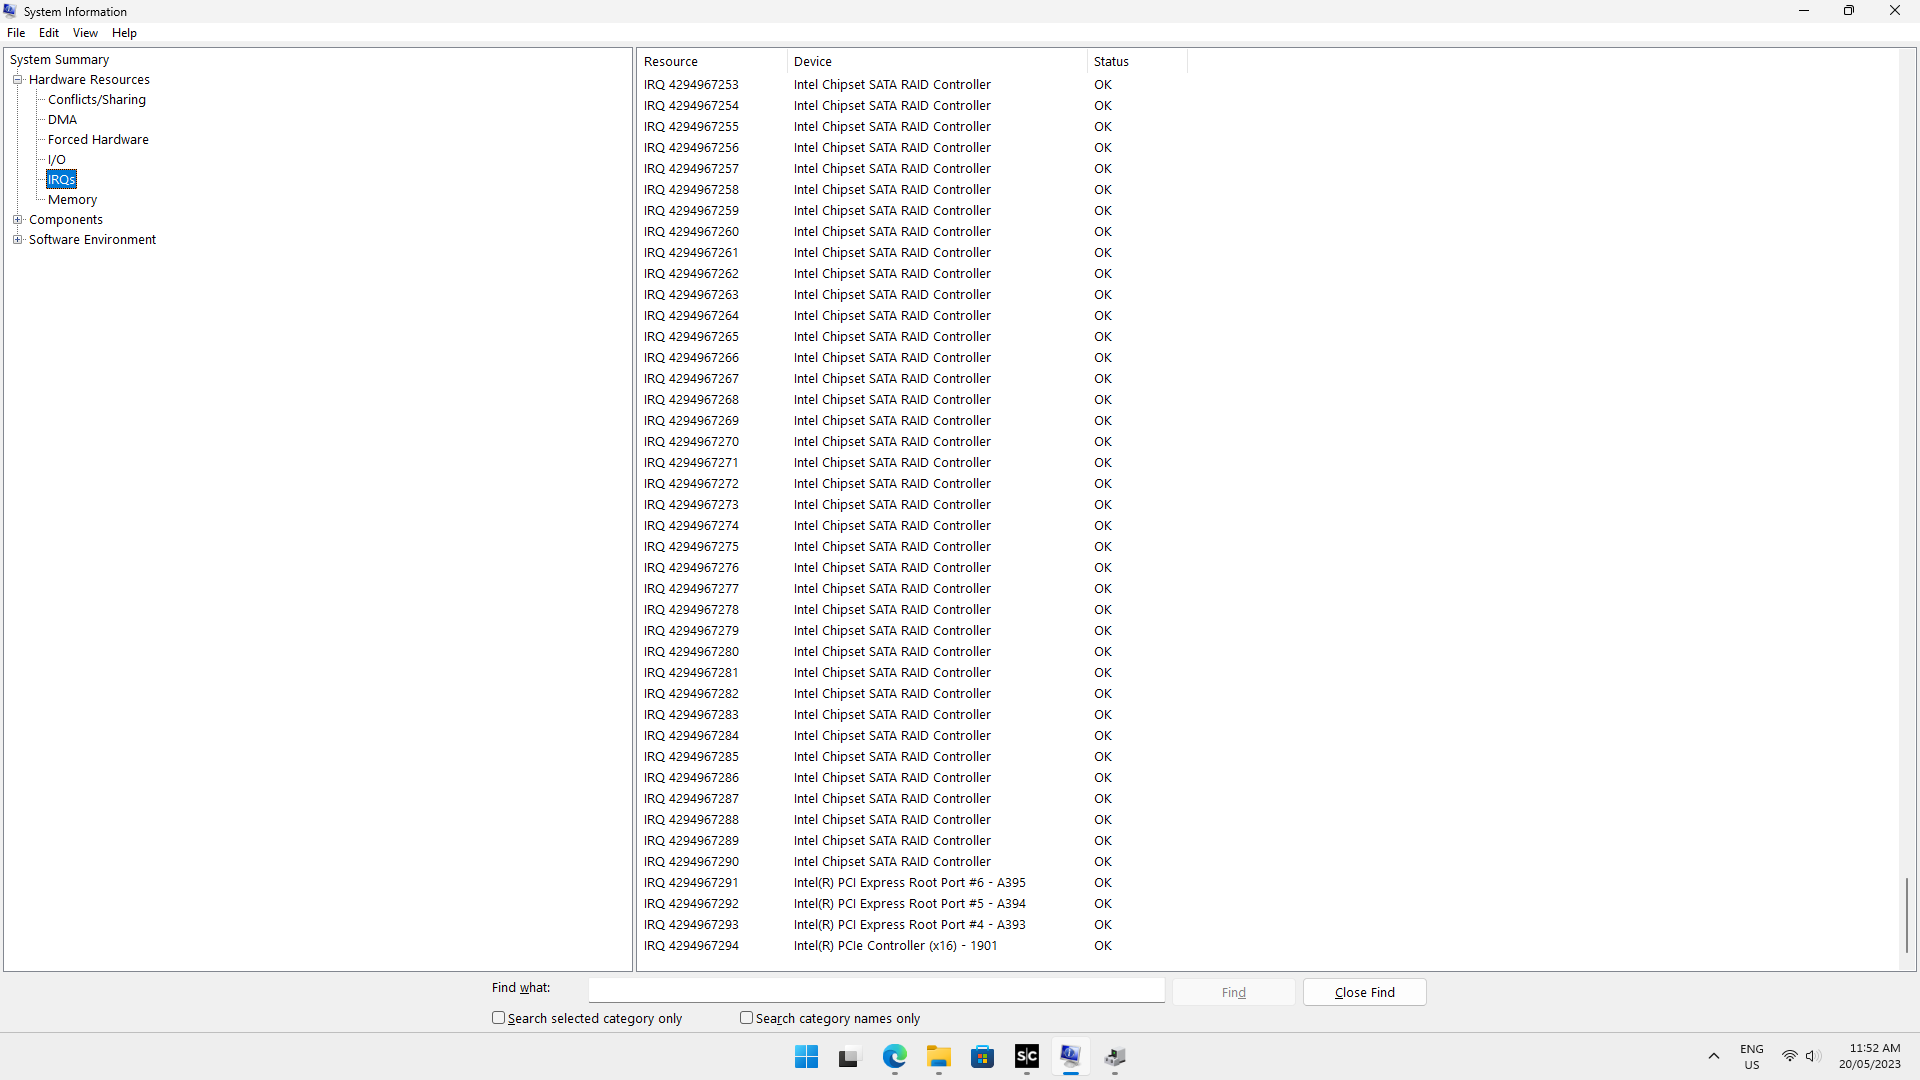The width and height of the screenshot is (1920, 1080).
Task: Select row IRQ 4294967286
Action: (x=912, y=778)
